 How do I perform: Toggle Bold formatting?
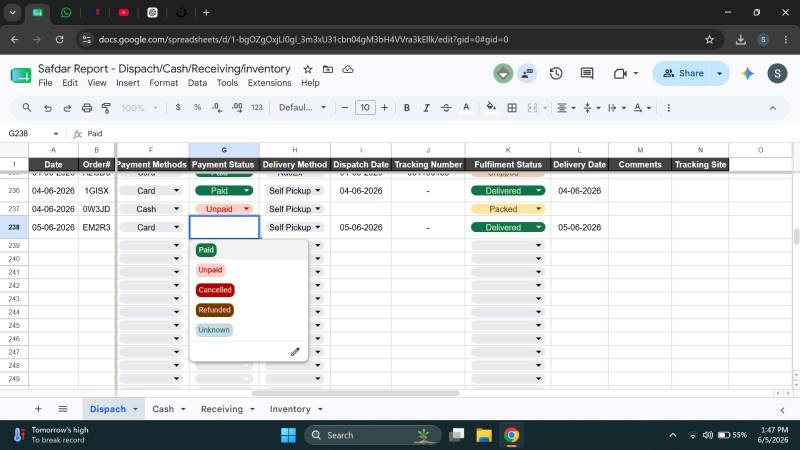407,108
